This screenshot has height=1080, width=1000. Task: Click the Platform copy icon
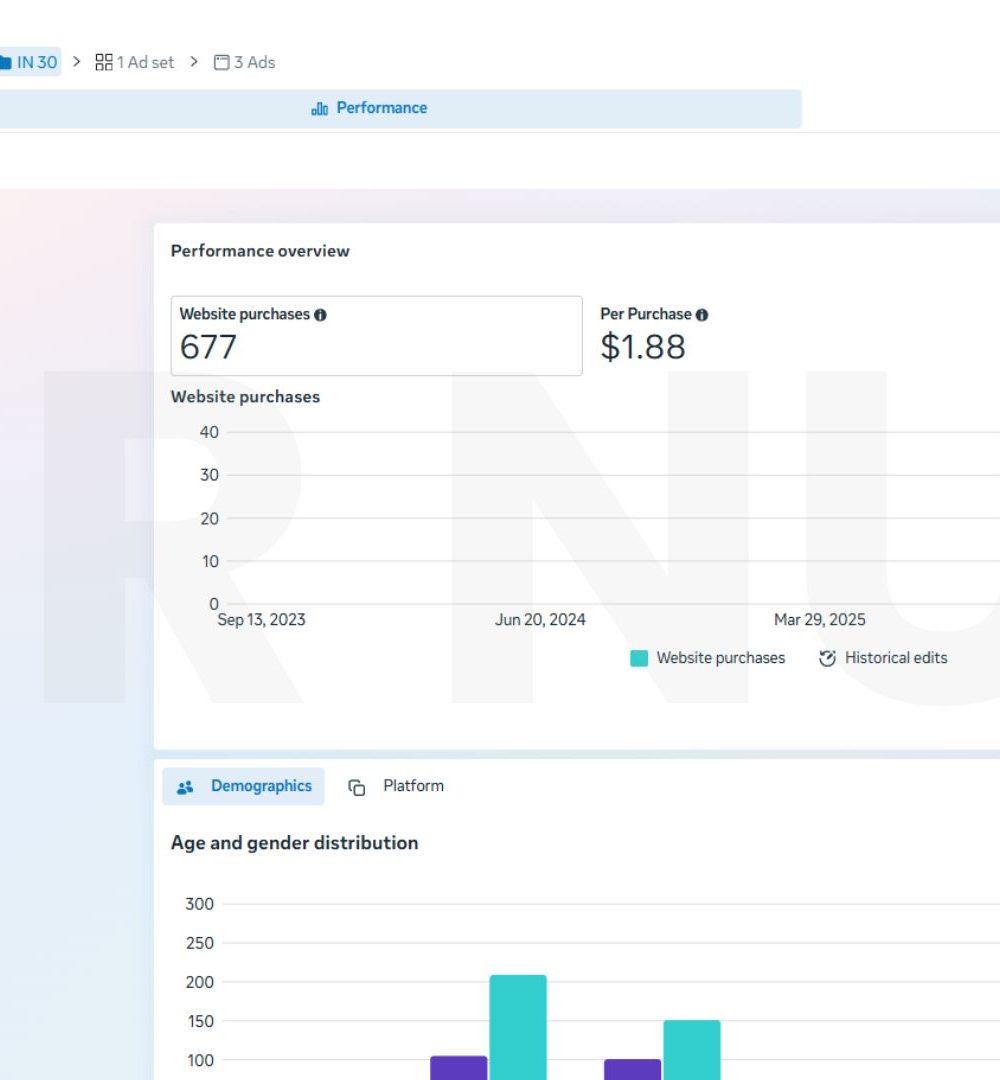pos(357,787)
